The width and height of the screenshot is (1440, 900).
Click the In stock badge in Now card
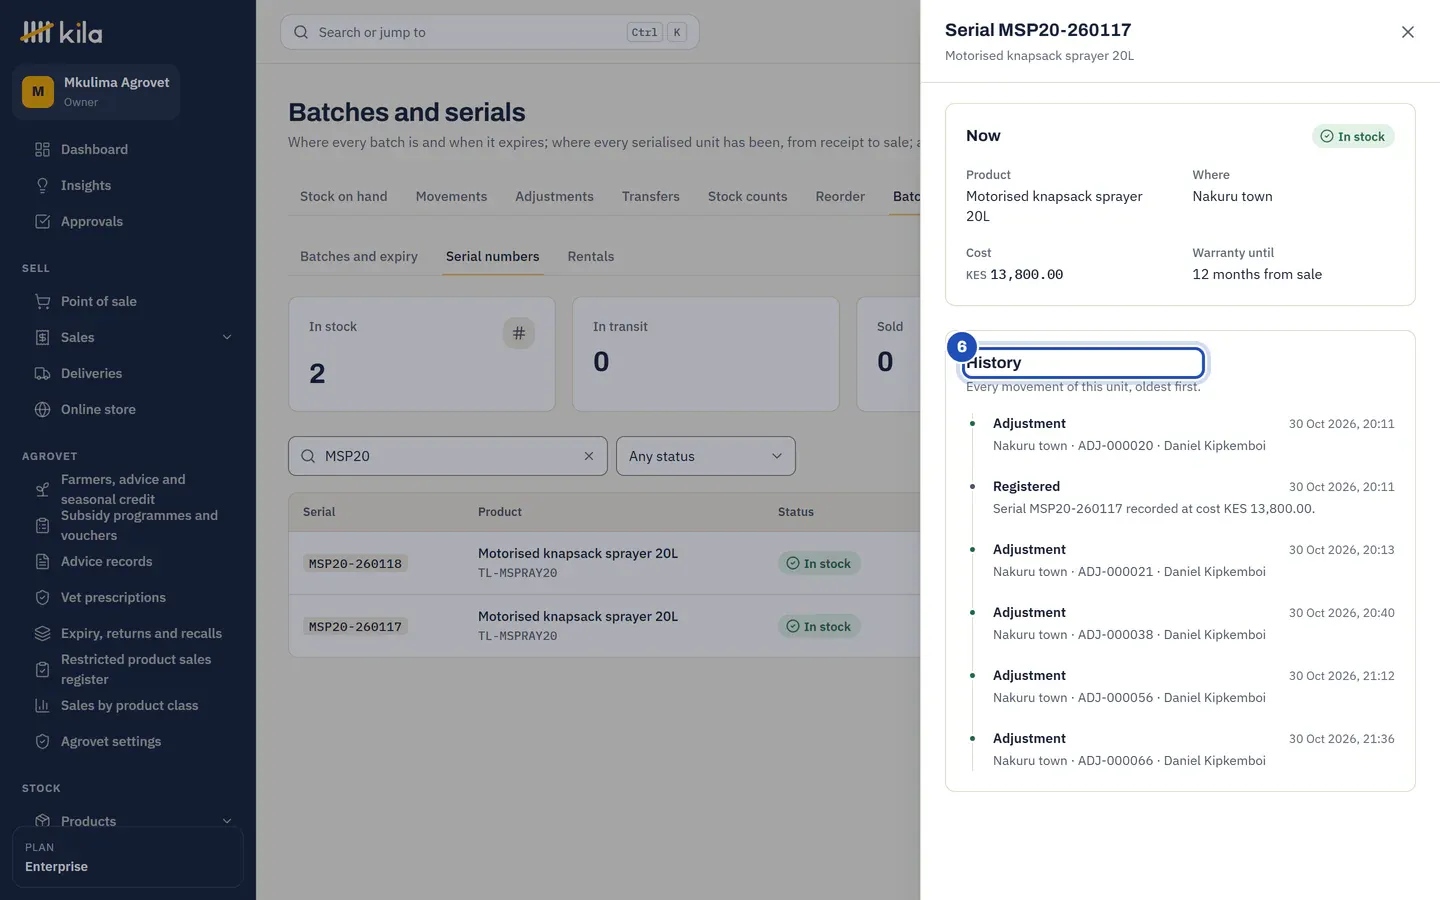click(1353, 137)
